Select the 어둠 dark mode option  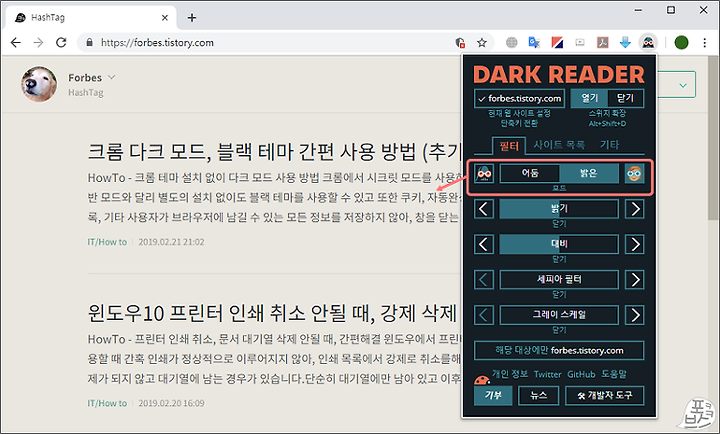click(x=529, y=174)
